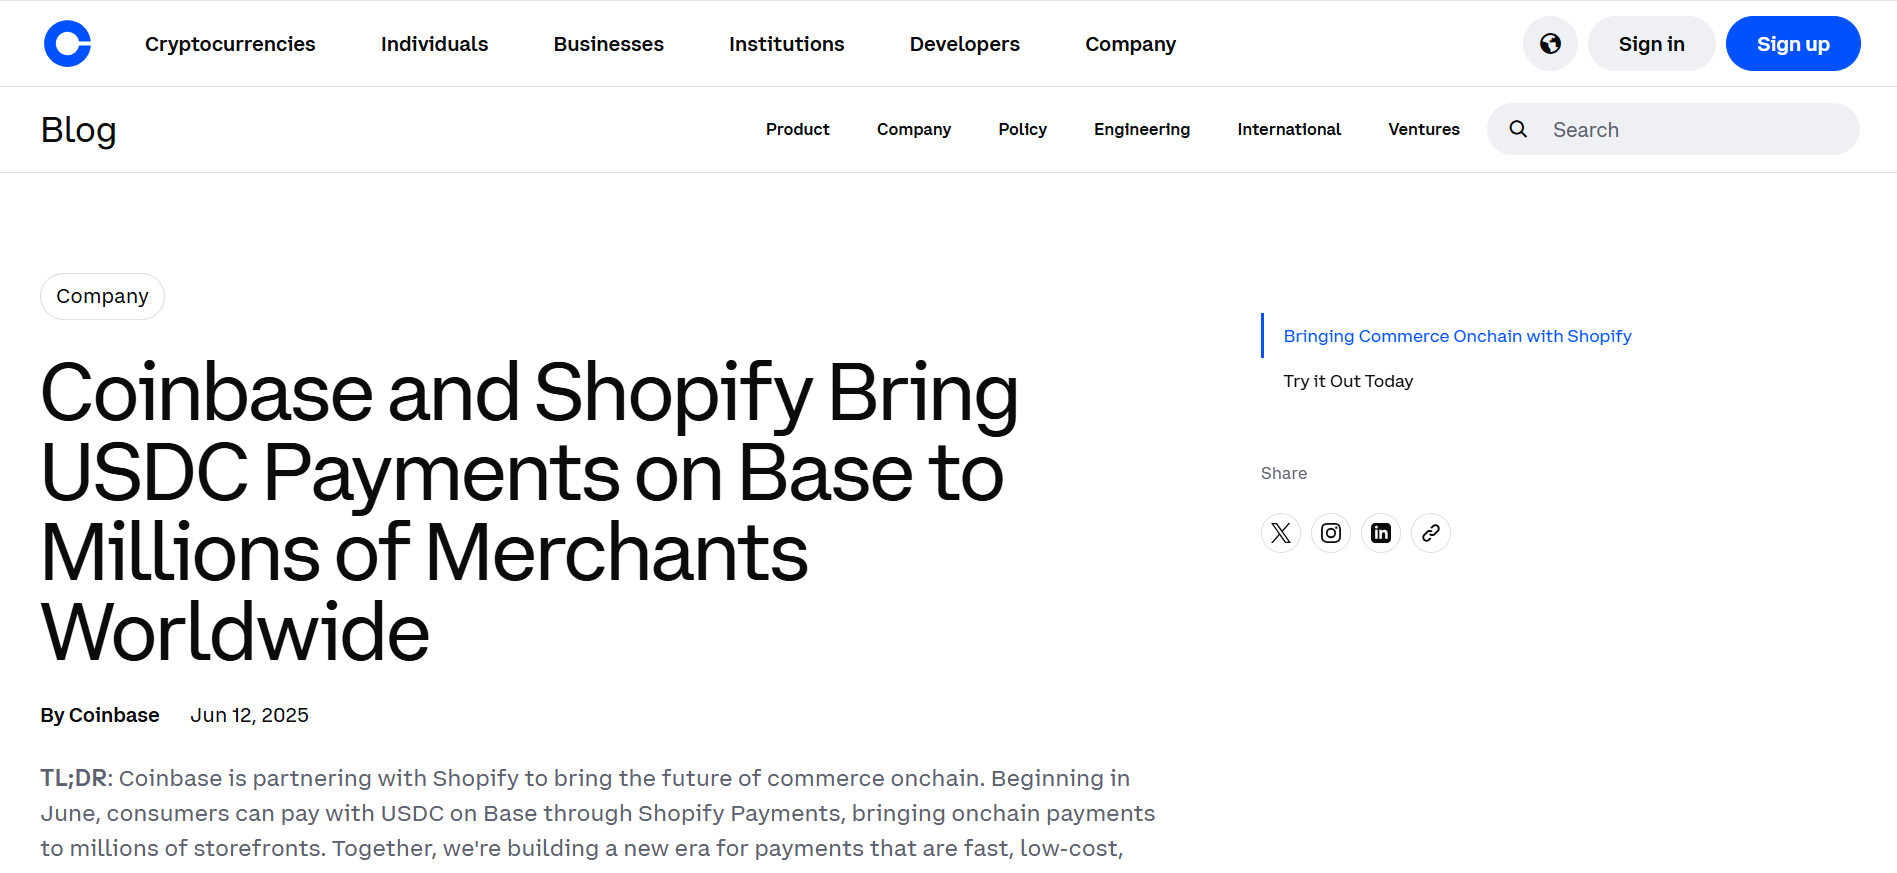
Task: Open Institutions menu
Action: pos(787,44)
